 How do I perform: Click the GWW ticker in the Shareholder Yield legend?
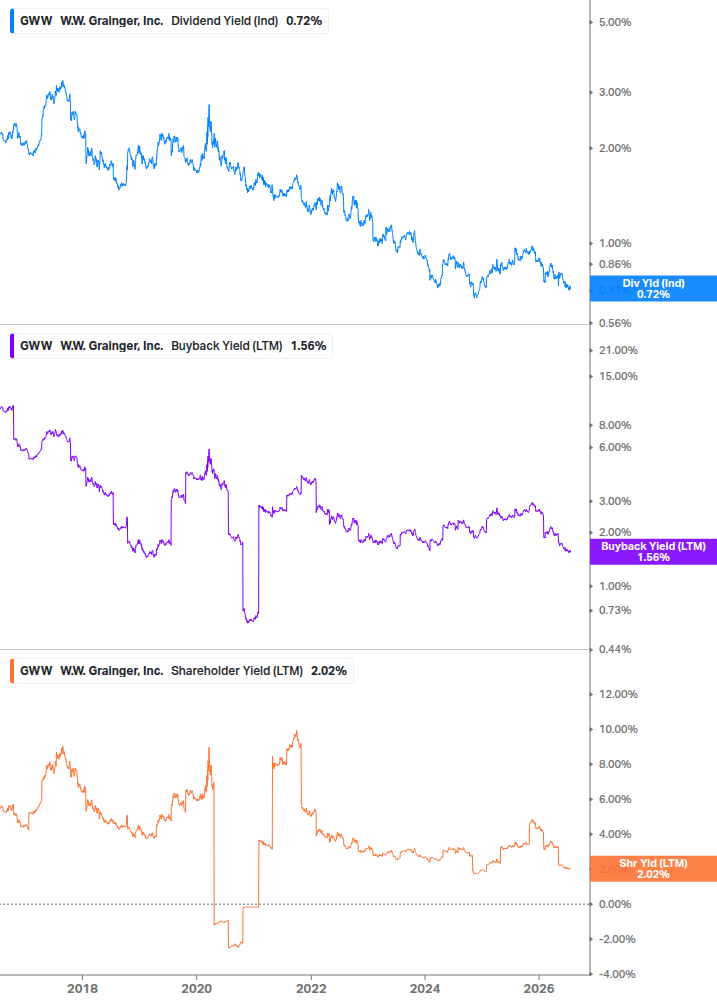37,671
